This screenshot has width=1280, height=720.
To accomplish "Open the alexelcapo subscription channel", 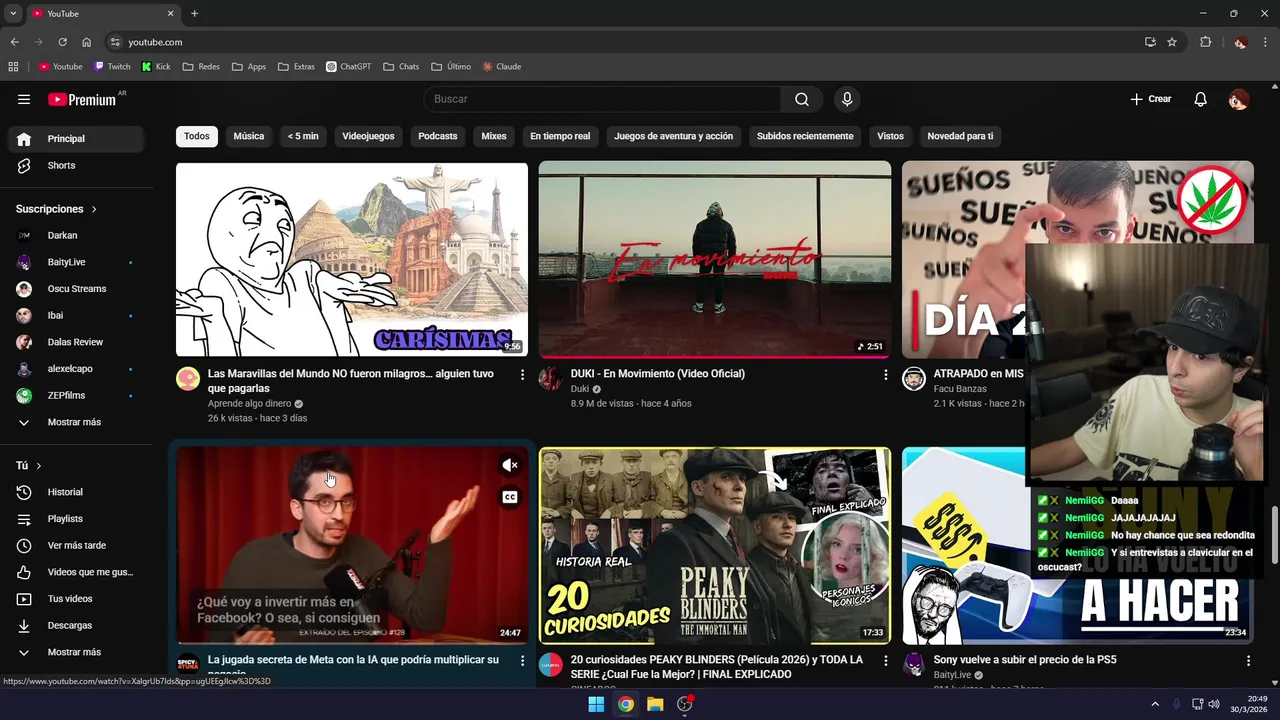I will [x=76, y=369].
